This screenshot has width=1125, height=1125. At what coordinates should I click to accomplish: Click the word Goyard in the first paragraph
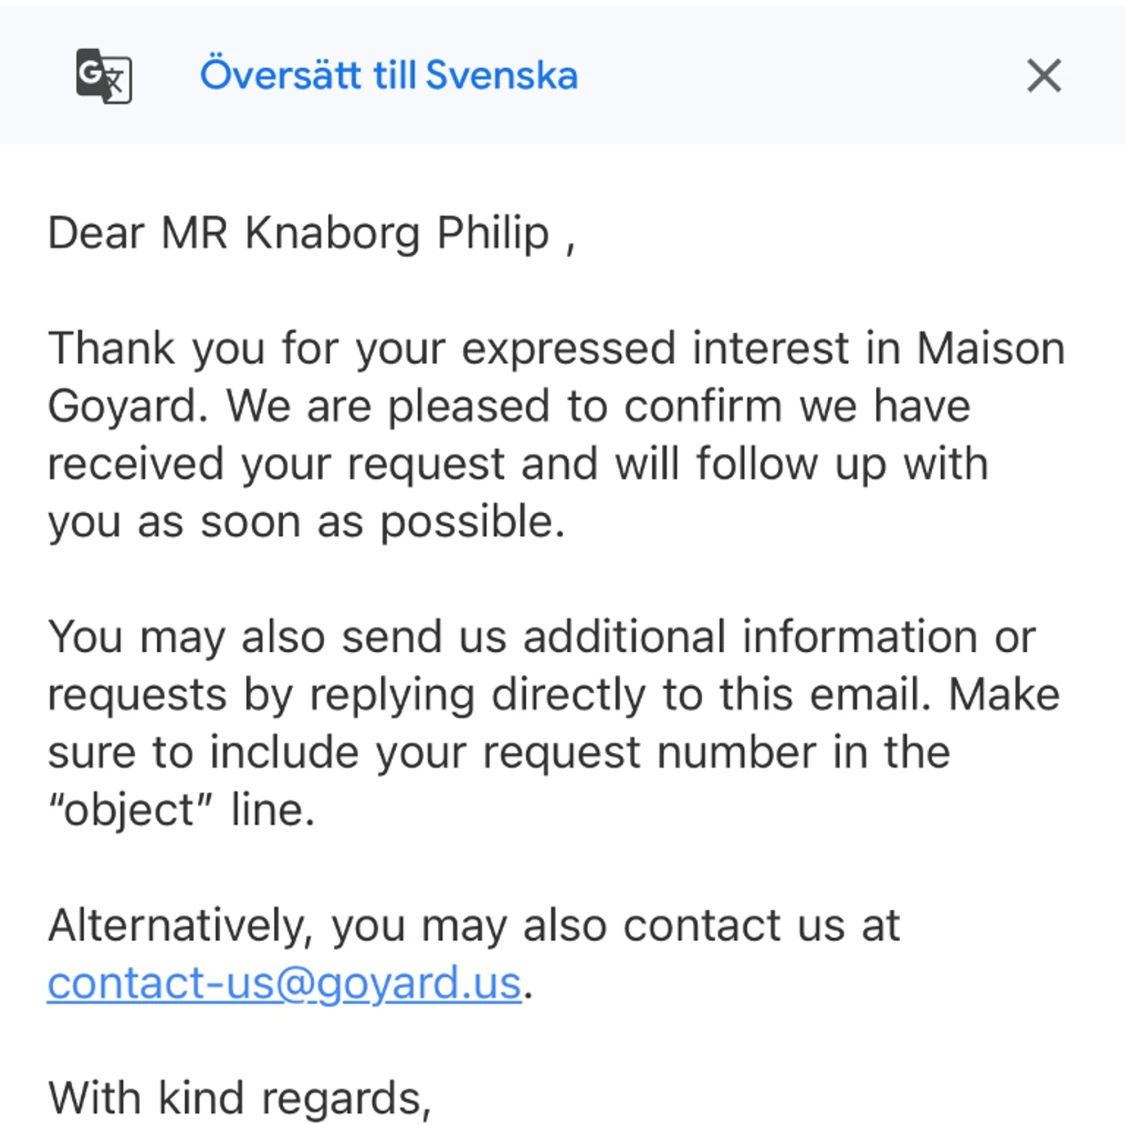[x=122, y=407]
